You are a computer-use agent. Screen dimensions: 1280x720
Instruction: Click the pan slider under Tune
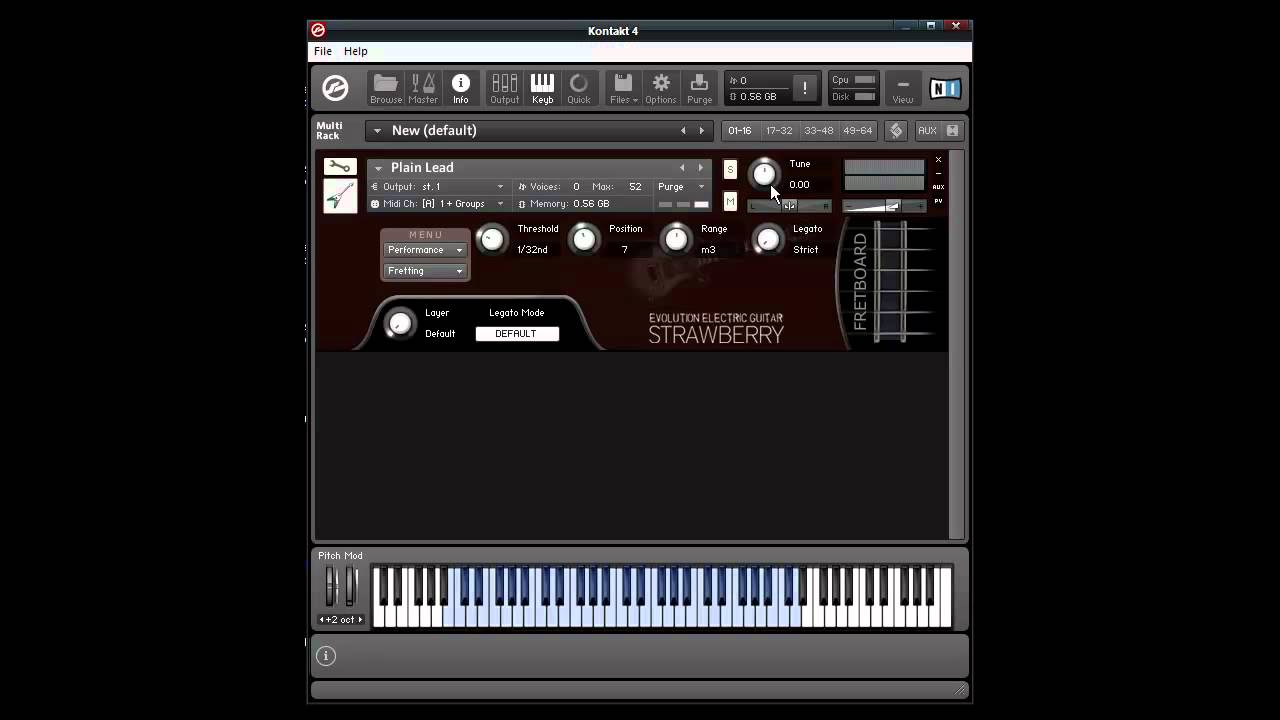point(789,206)
